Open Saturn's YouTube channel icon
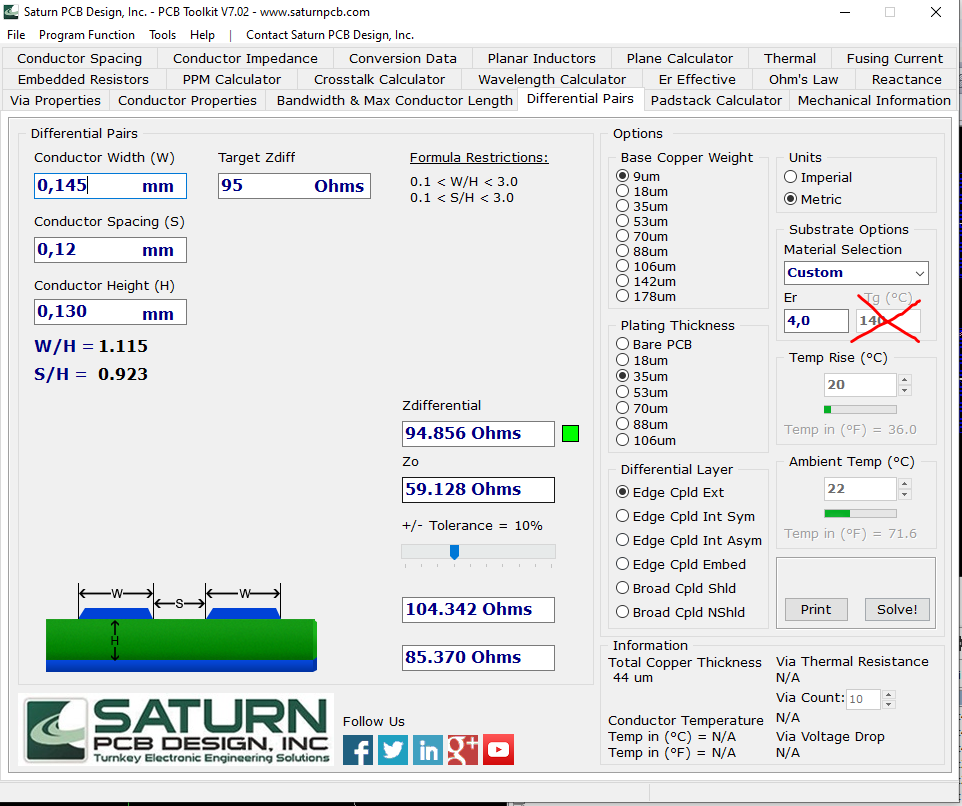962x806 pixels. point(498,750)
